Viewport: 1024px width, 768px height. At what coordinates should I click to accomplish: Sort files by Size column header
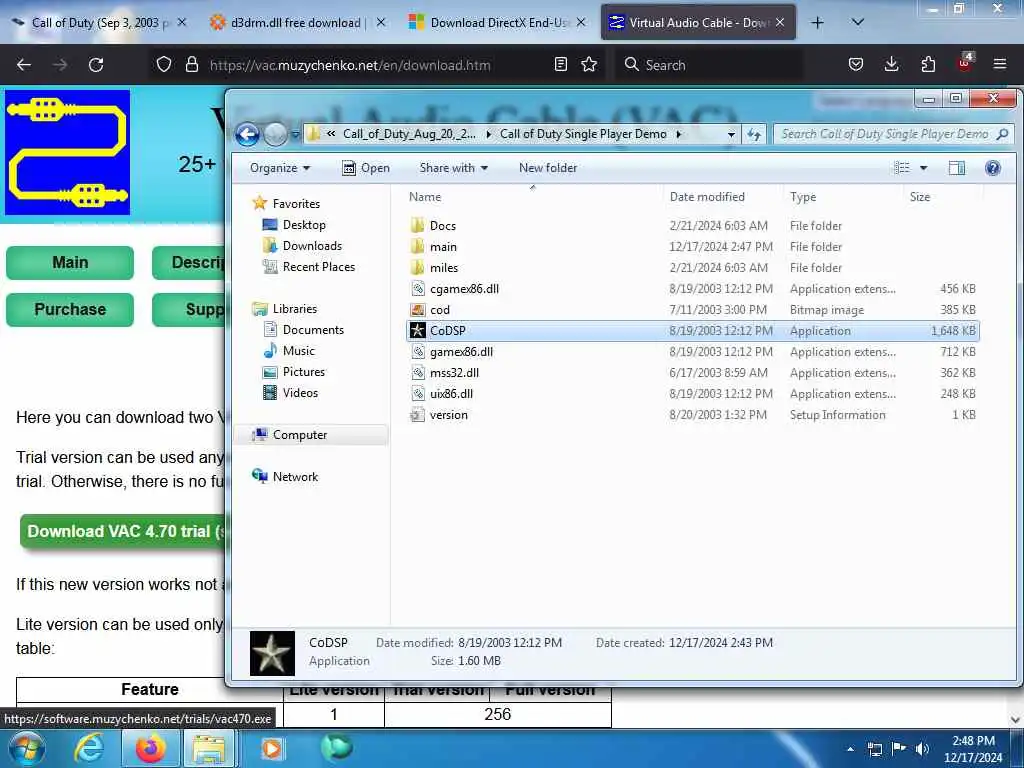click(x=942, y=197)
